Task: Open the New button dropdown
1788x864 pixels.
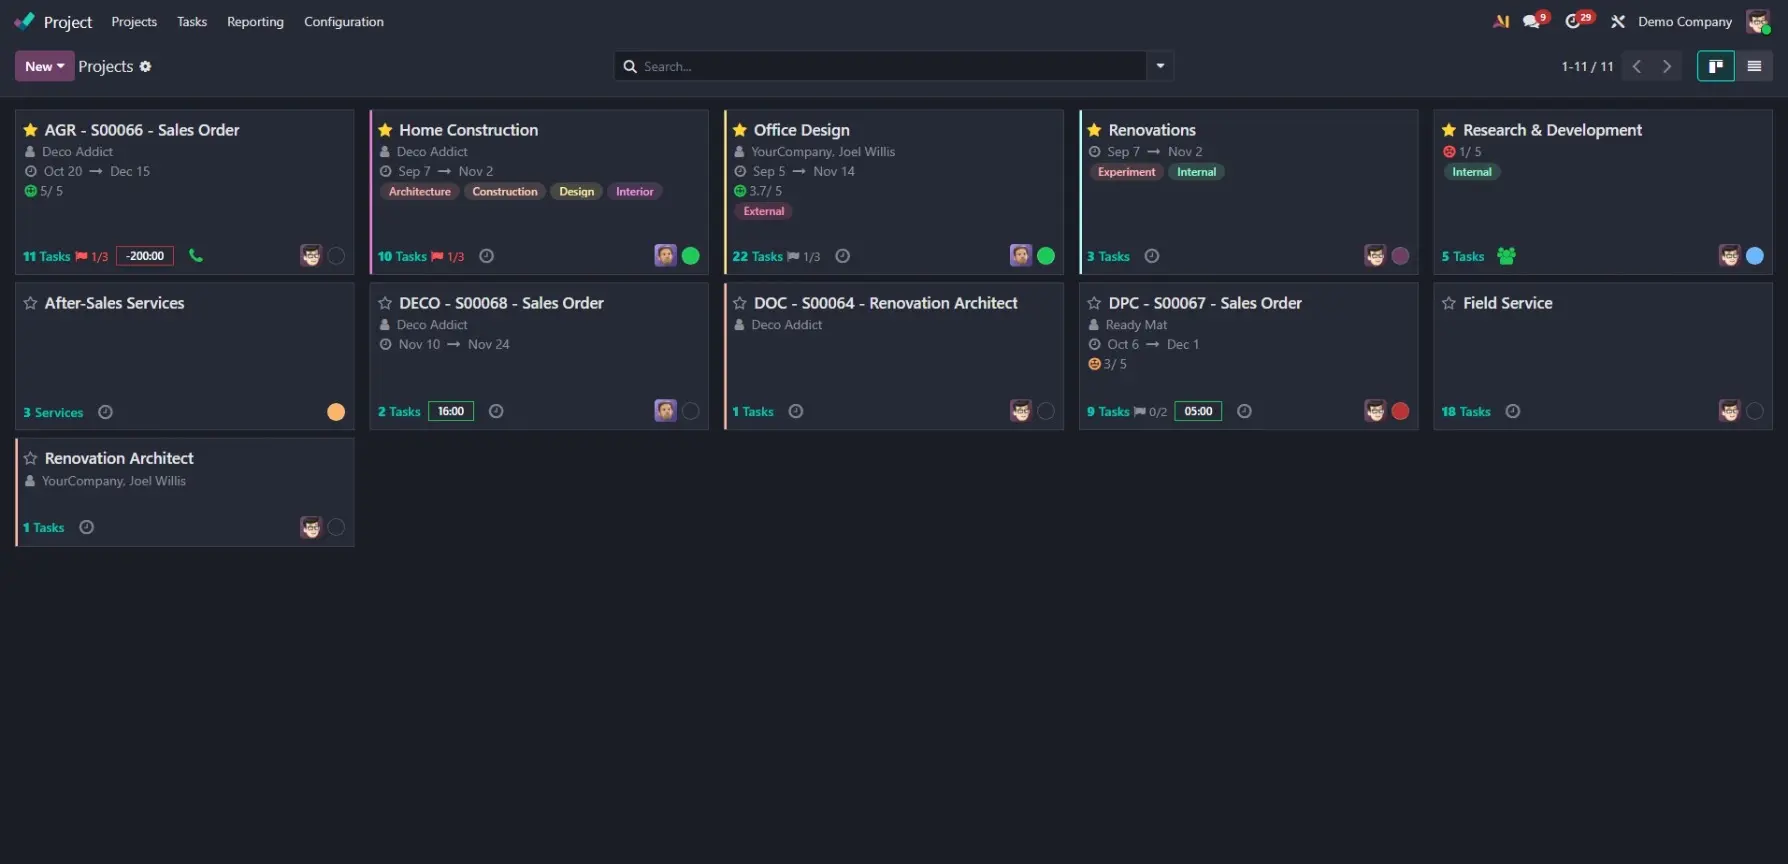Action: click(x=44, y=66)
